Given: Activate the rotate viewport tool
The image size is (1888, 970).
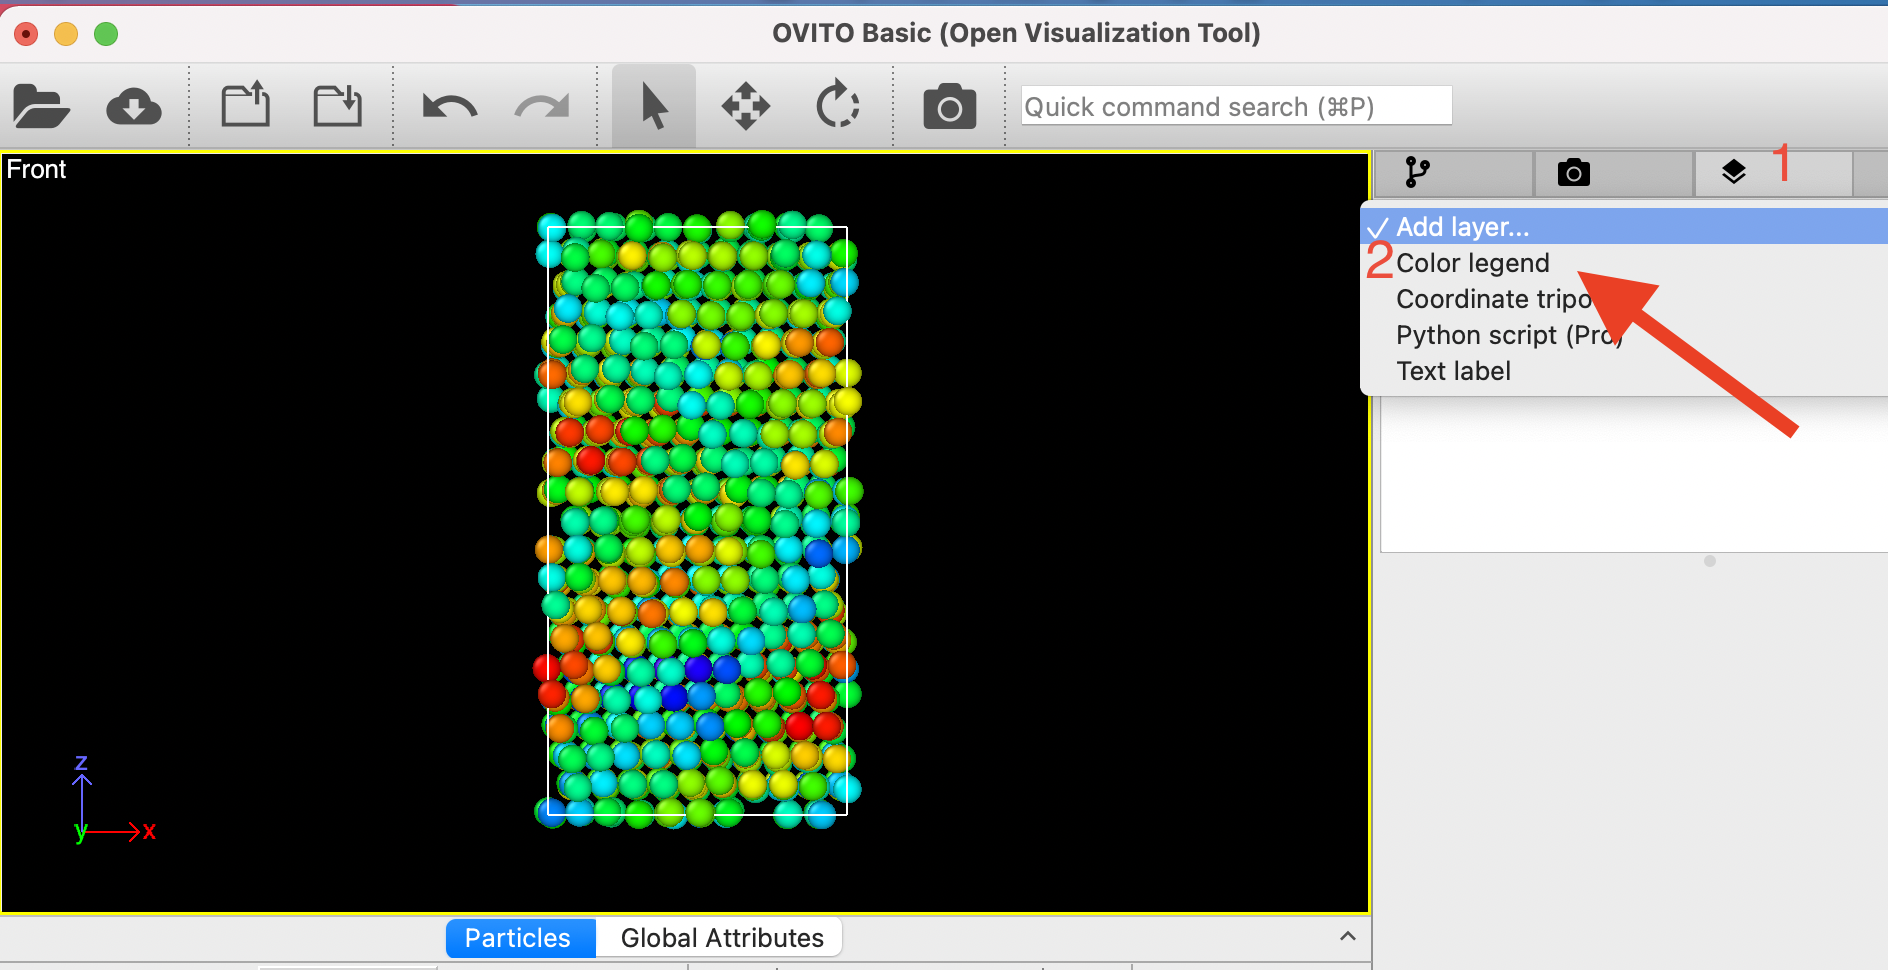Looking at the screenshot, I should tap(838, 105).
